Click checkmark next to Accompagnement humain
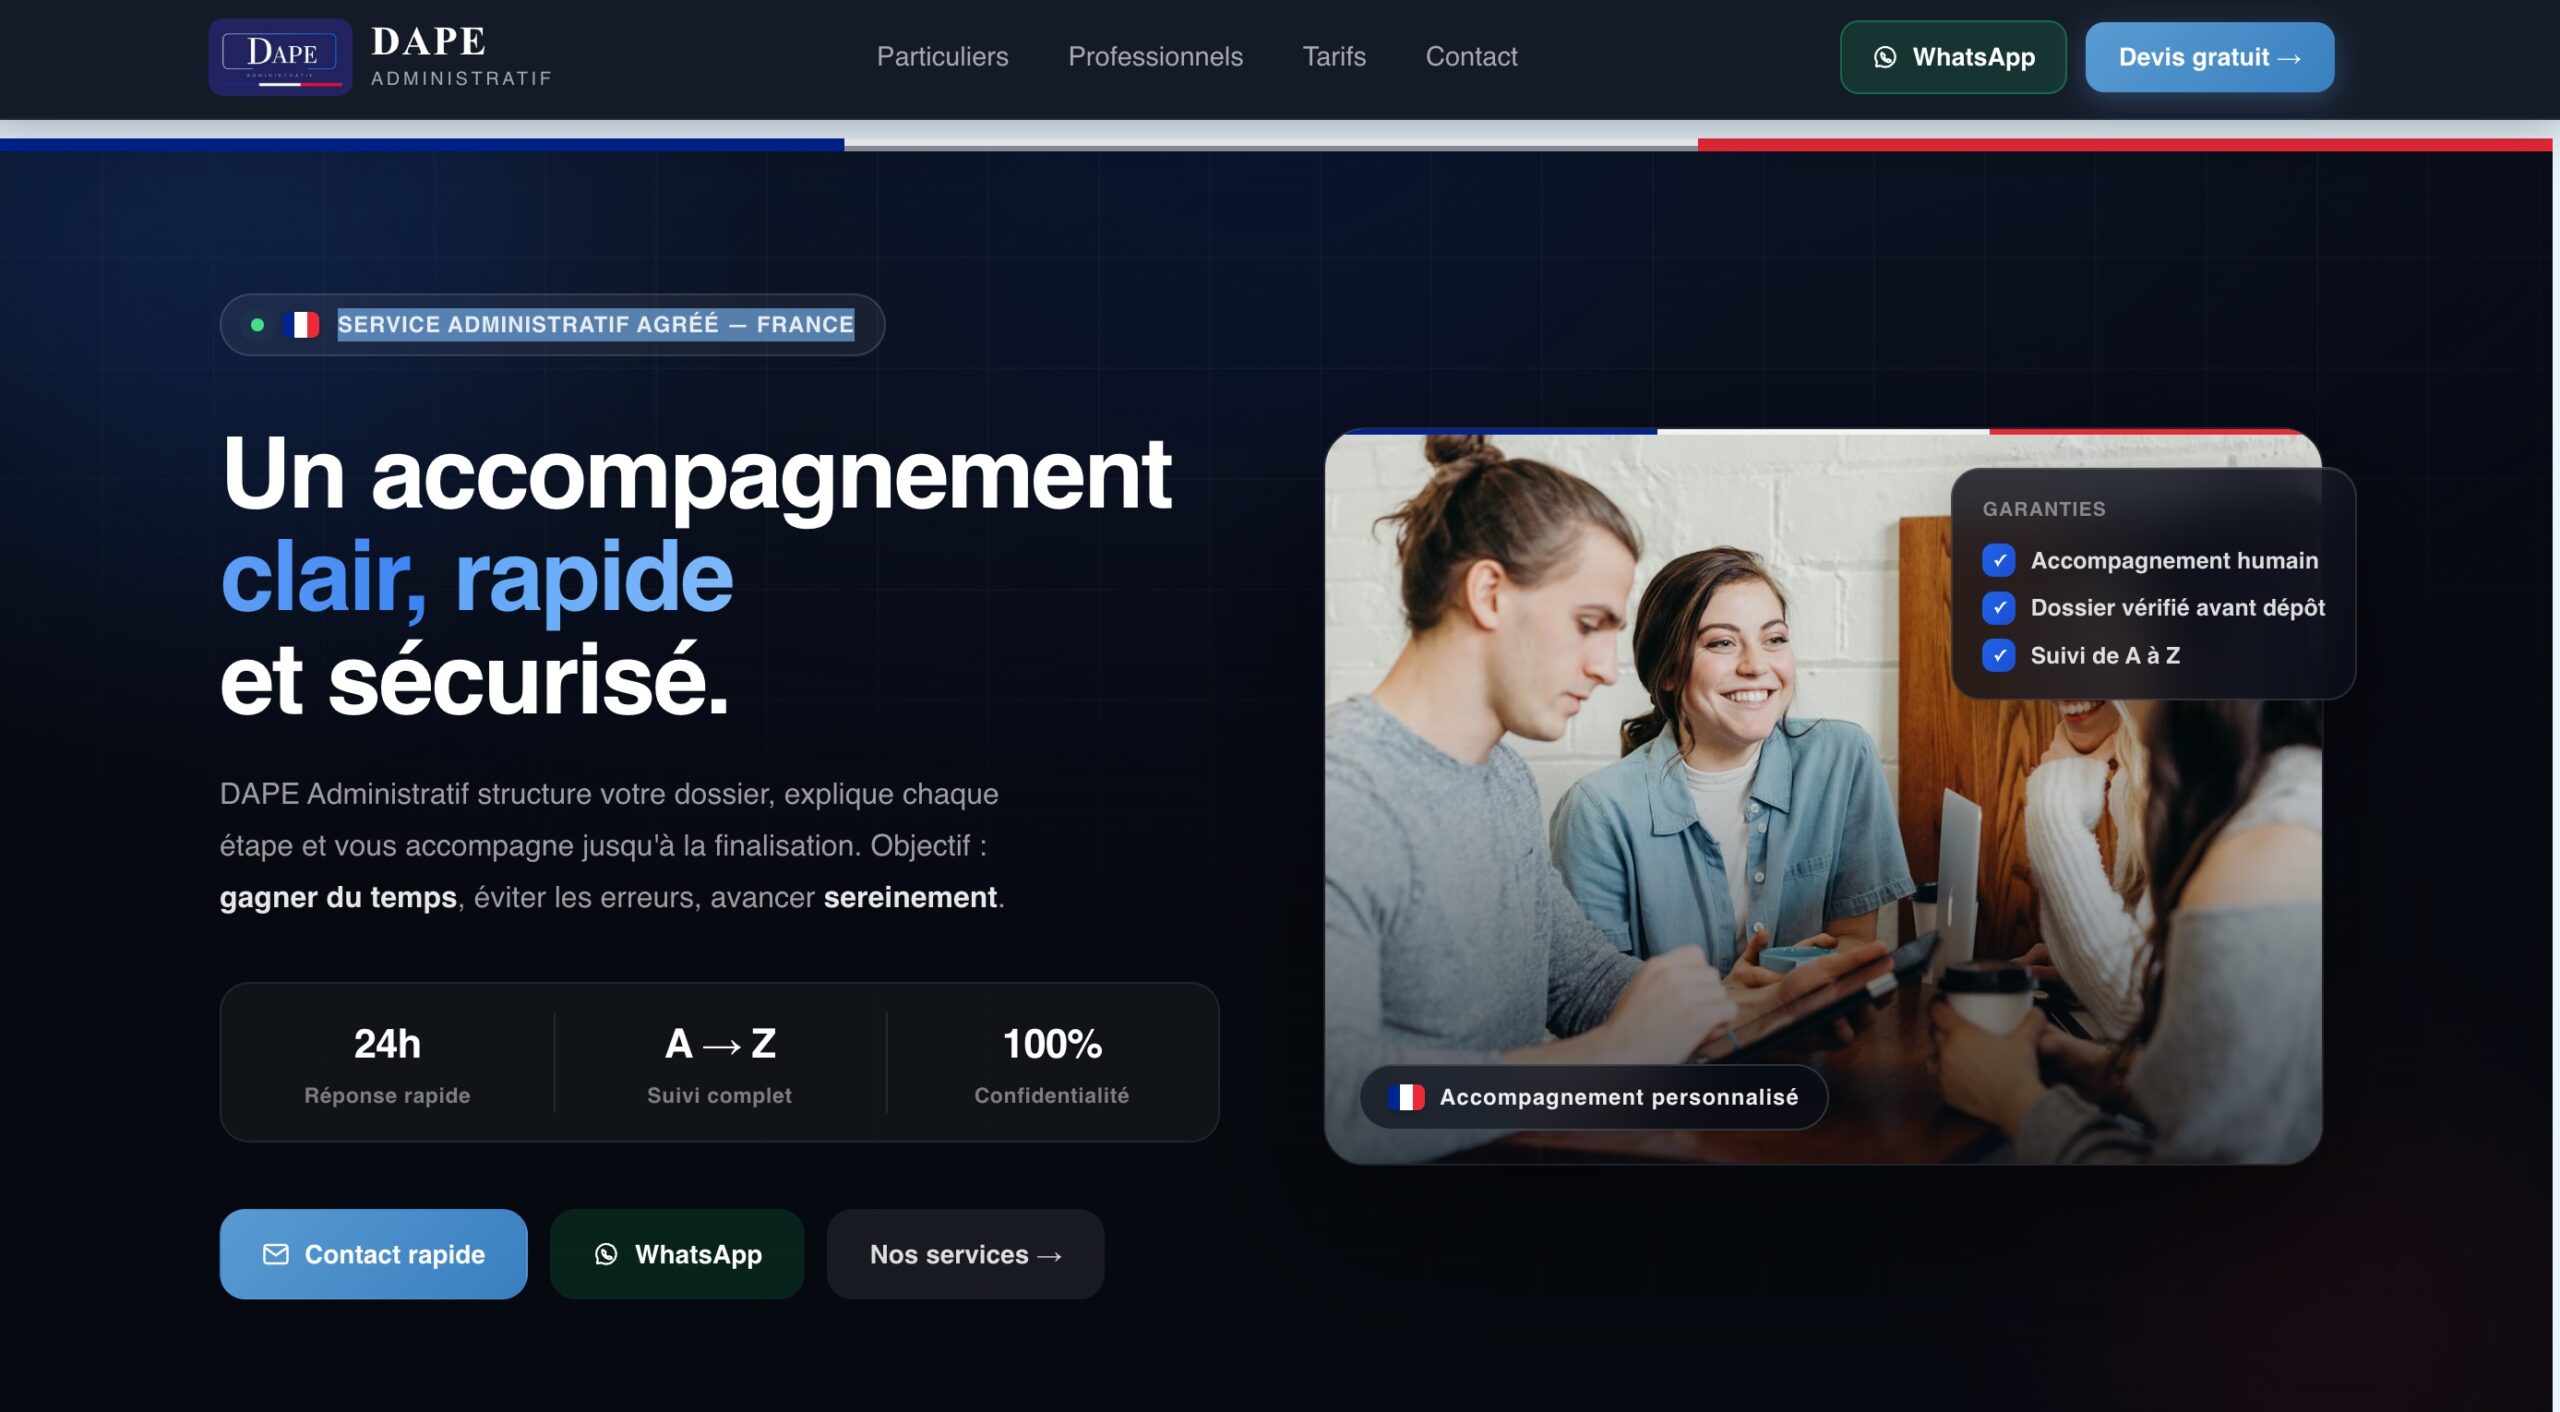This screenshot has width=2560, height=1412. pos(1999,560)
